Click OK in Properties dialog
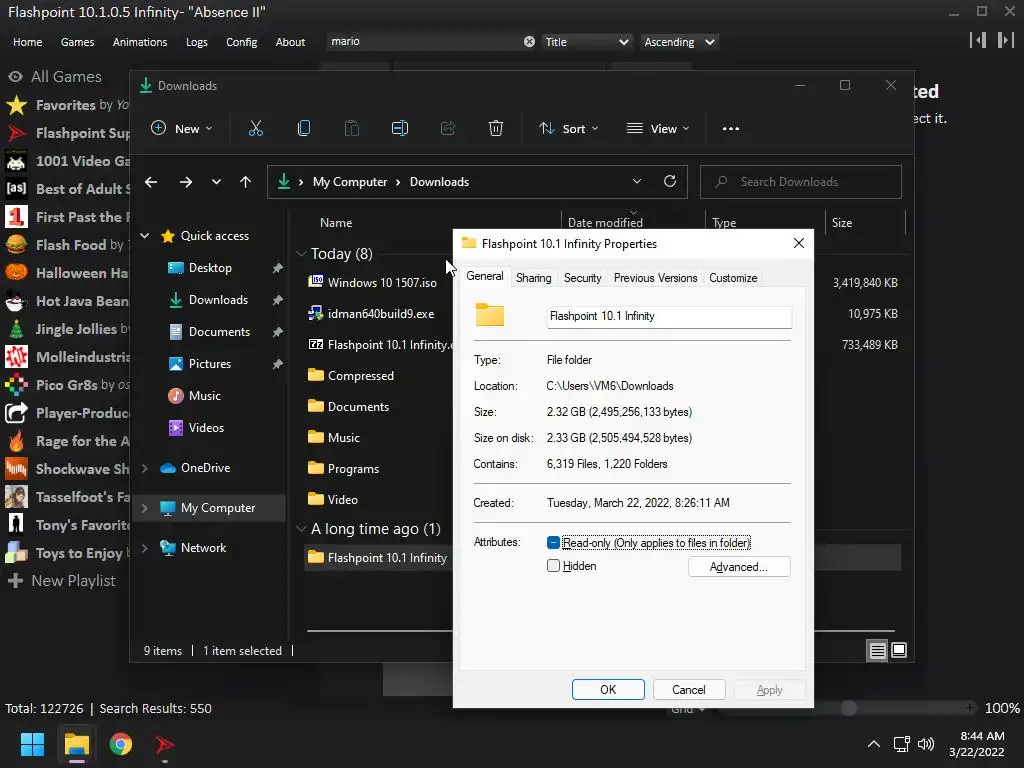The height and width of the screenshot is (768, 1024). (608, 690)
